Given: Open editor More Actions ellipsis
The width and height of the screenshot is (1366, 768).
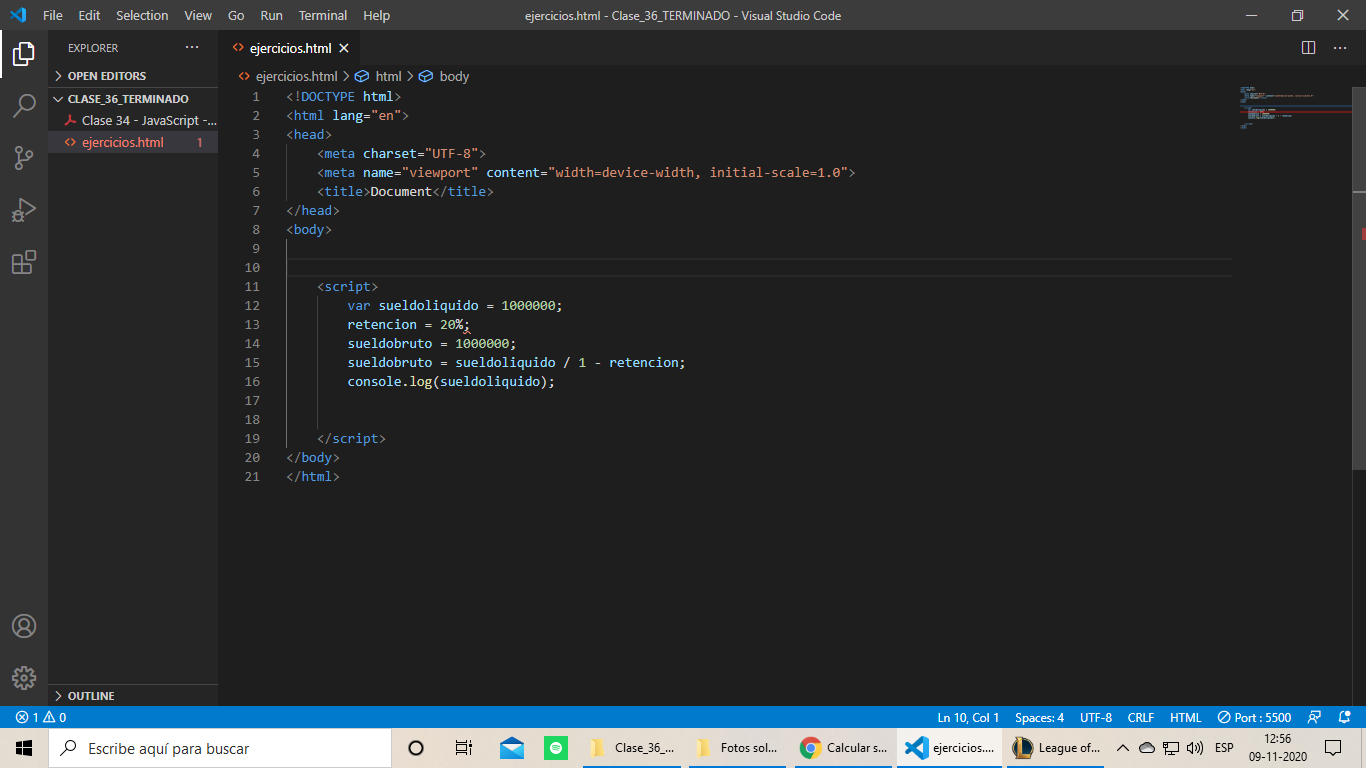Looking at the screenshot, I should click(x=1339, y=48).
